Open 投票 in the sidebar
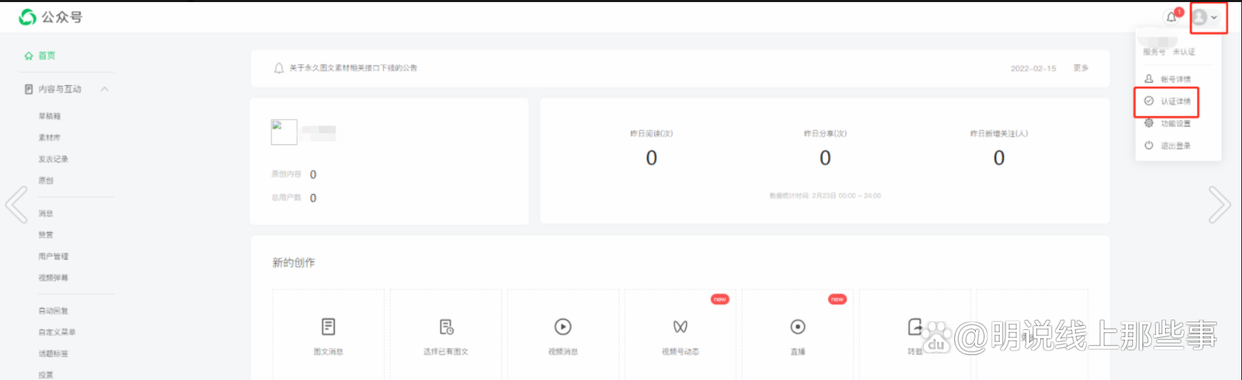Viewport: 1242px width, 380px height. pos(45,375)
